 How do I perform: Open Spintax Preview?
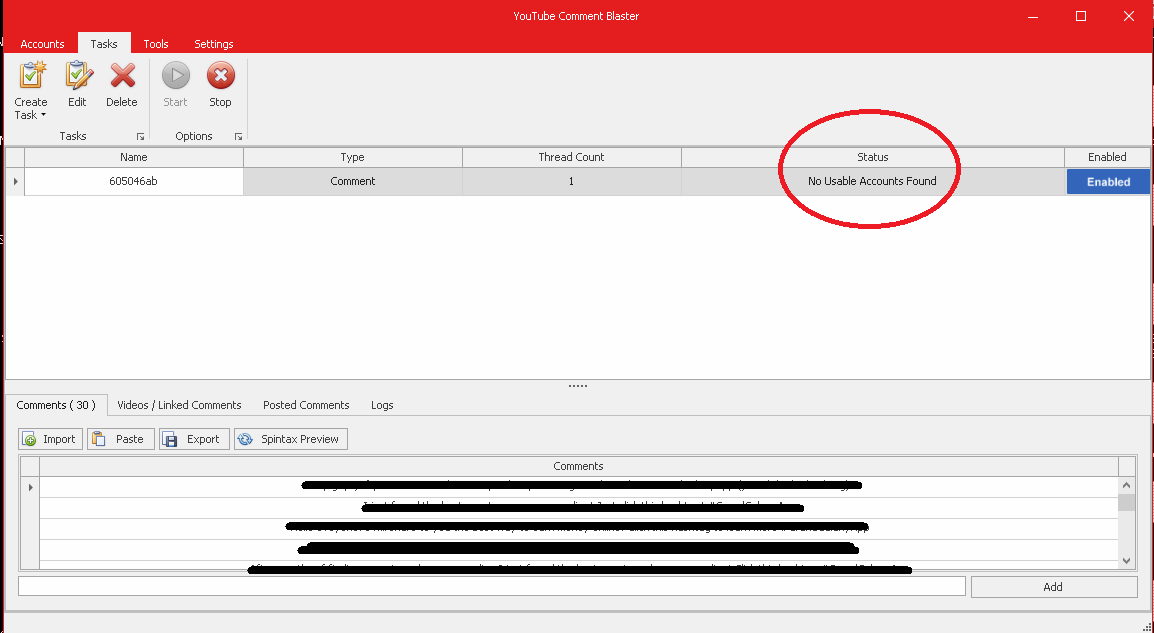click(291, 439)
